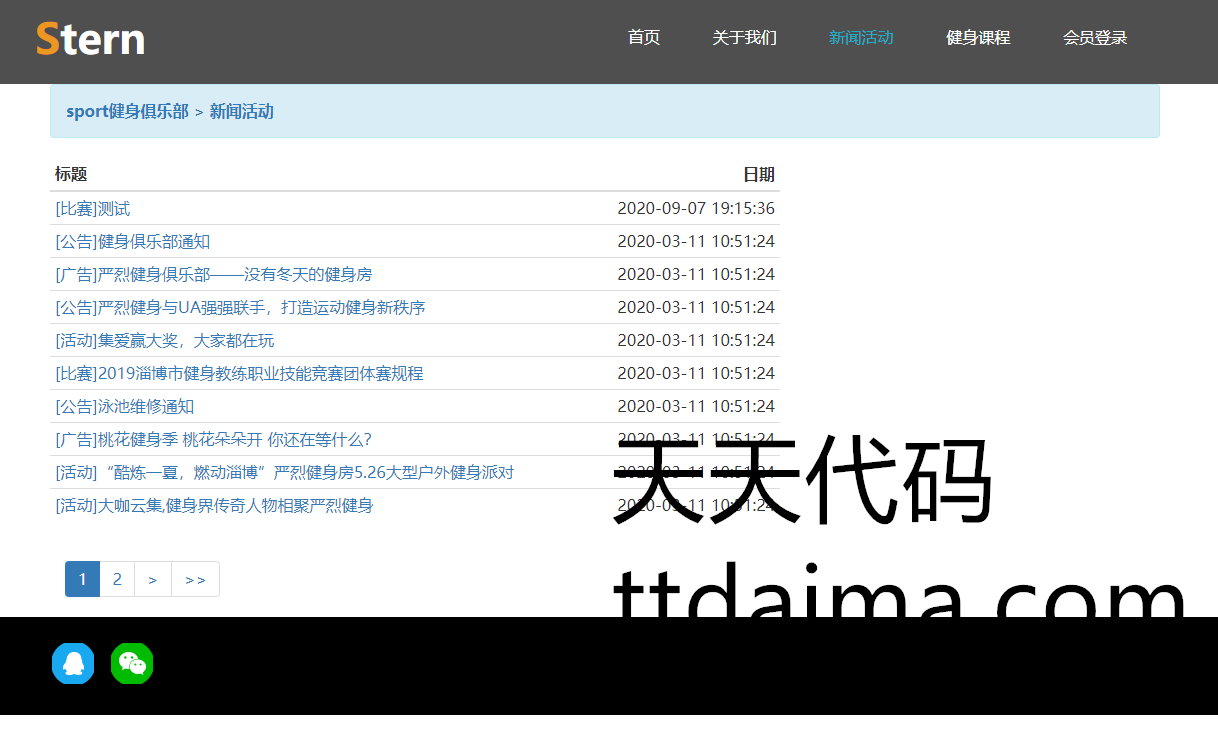This screenshot has height=729, width=1218.
Task: Open the 集爱赢大奖 activity article
Action: [165, 341]
